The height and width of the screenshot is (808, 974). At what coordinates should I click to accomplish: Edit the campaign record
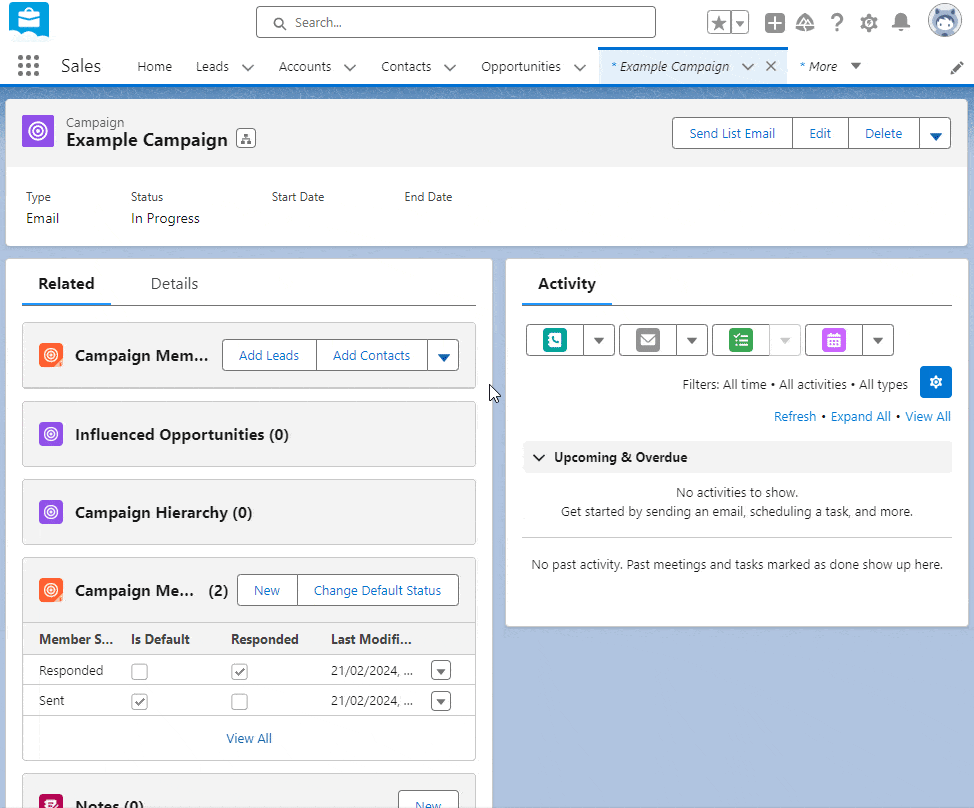click(820, 134)
